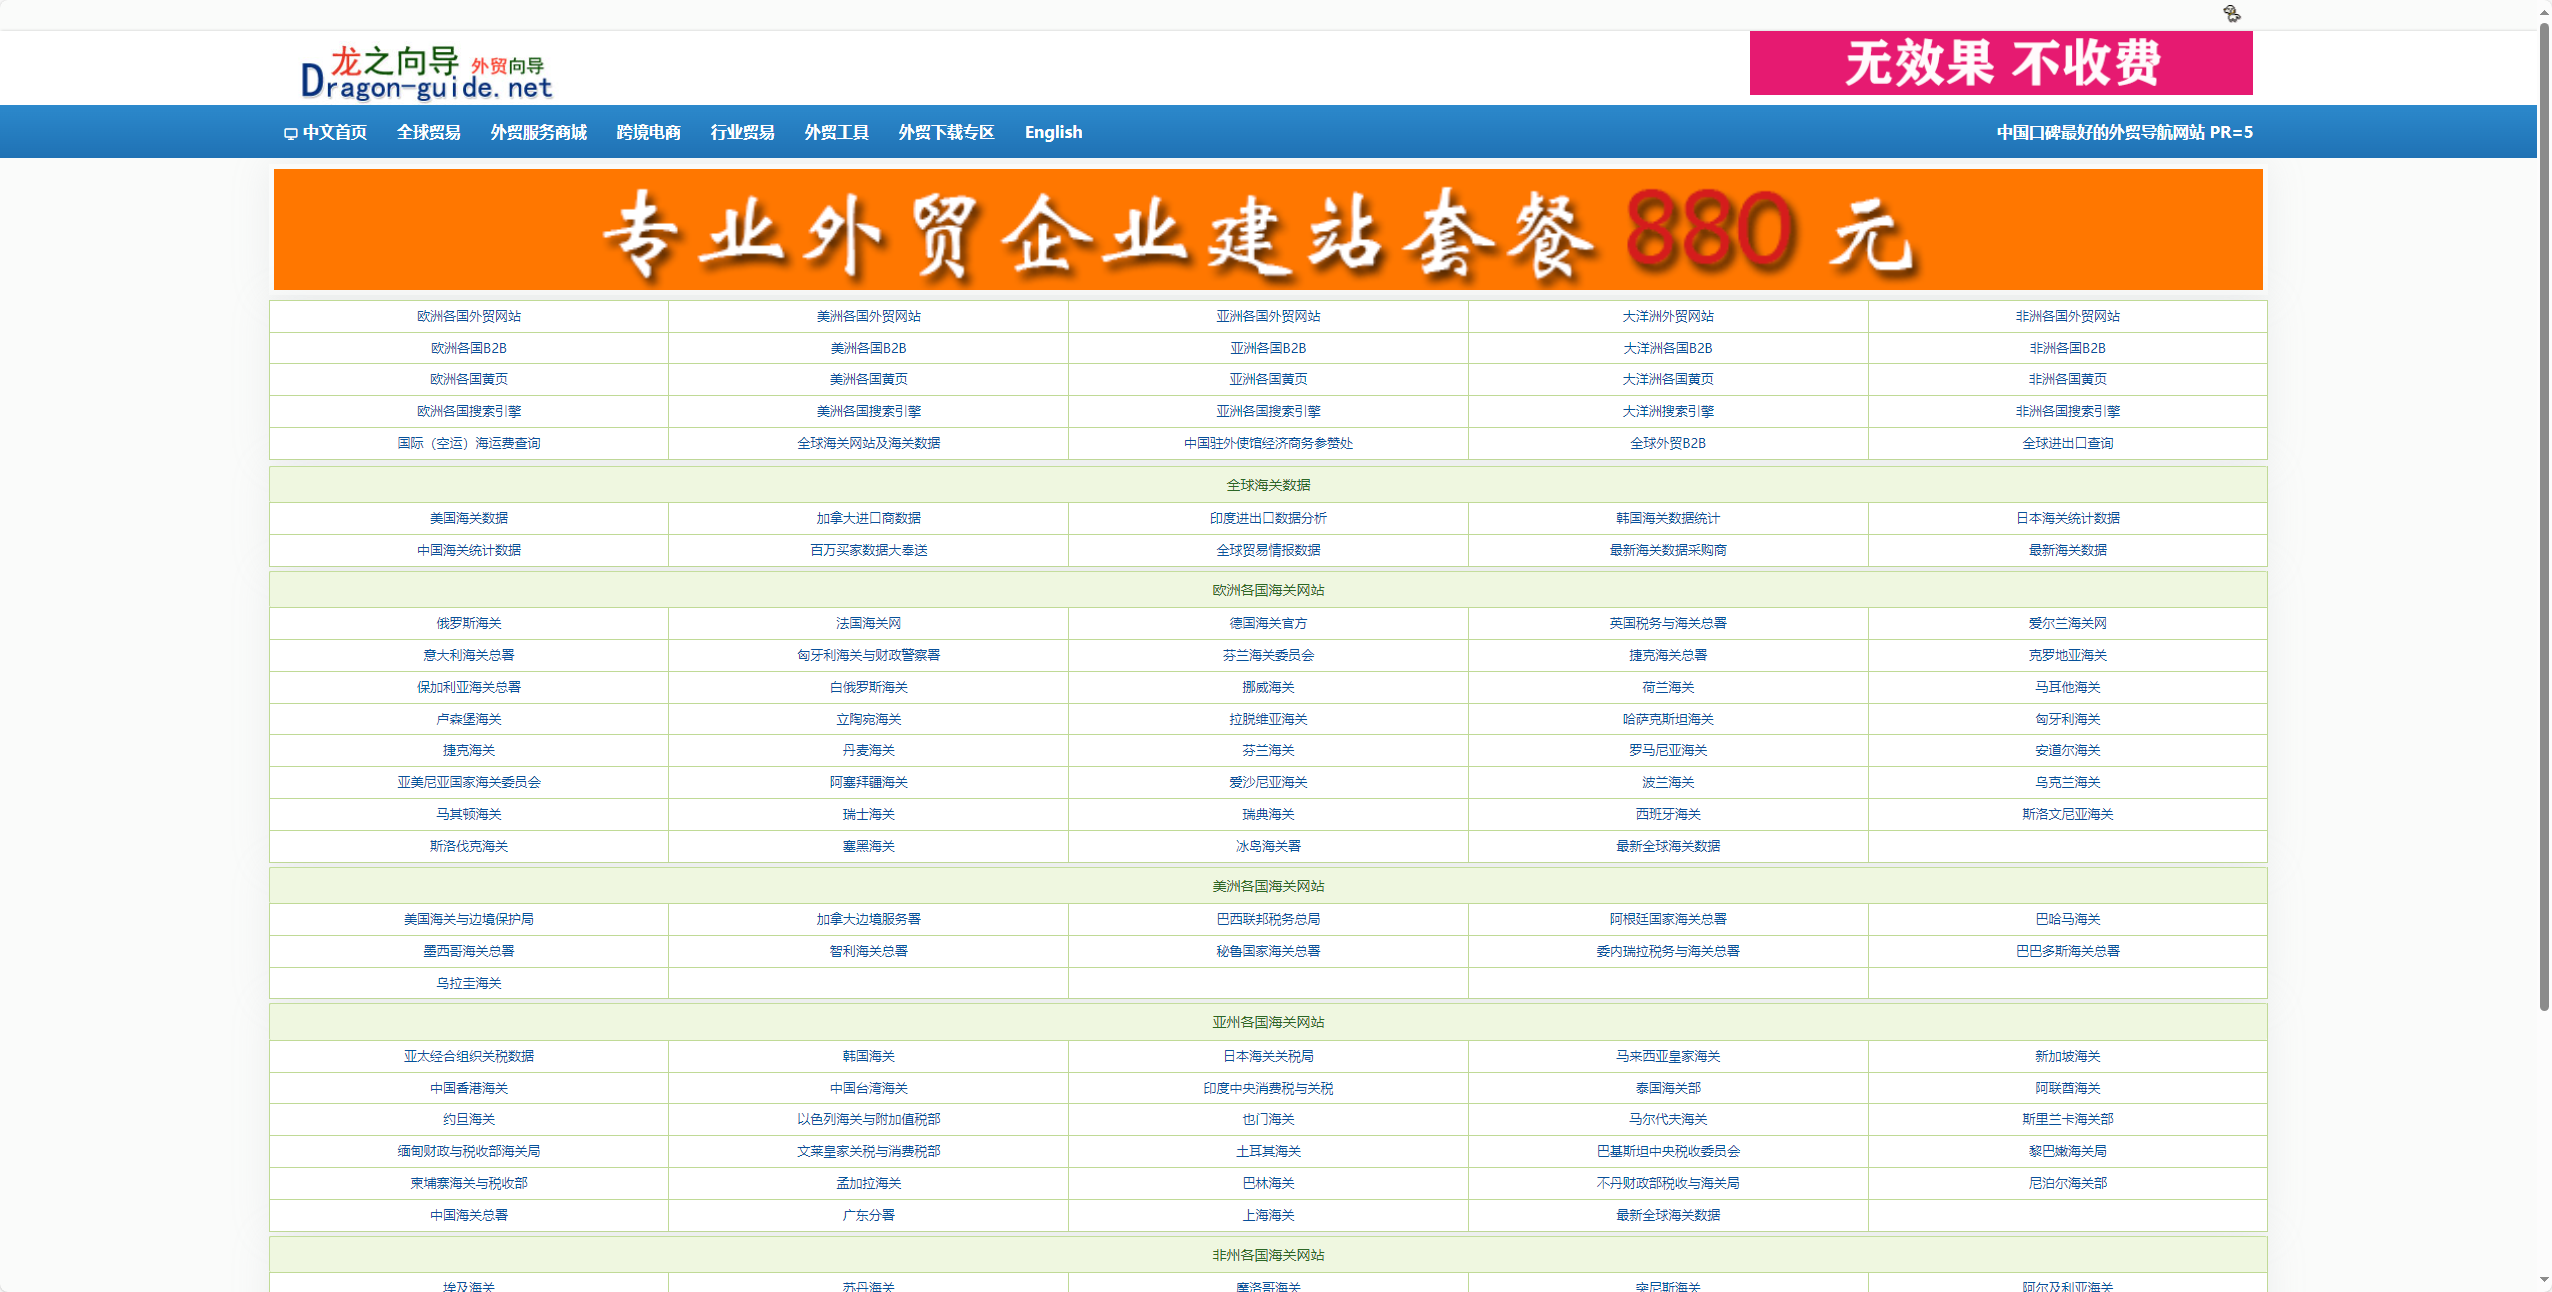The image size is (2552, 1292).
Task: Click the small mascot icon at top right
Action: click(2231, 14)
